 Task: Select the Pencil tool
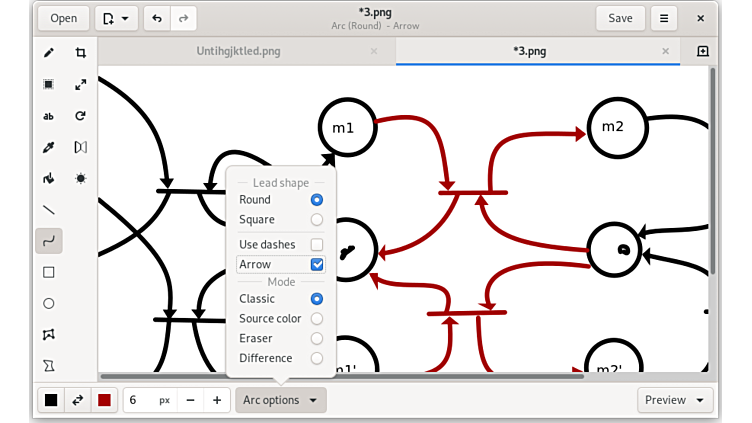48,53
